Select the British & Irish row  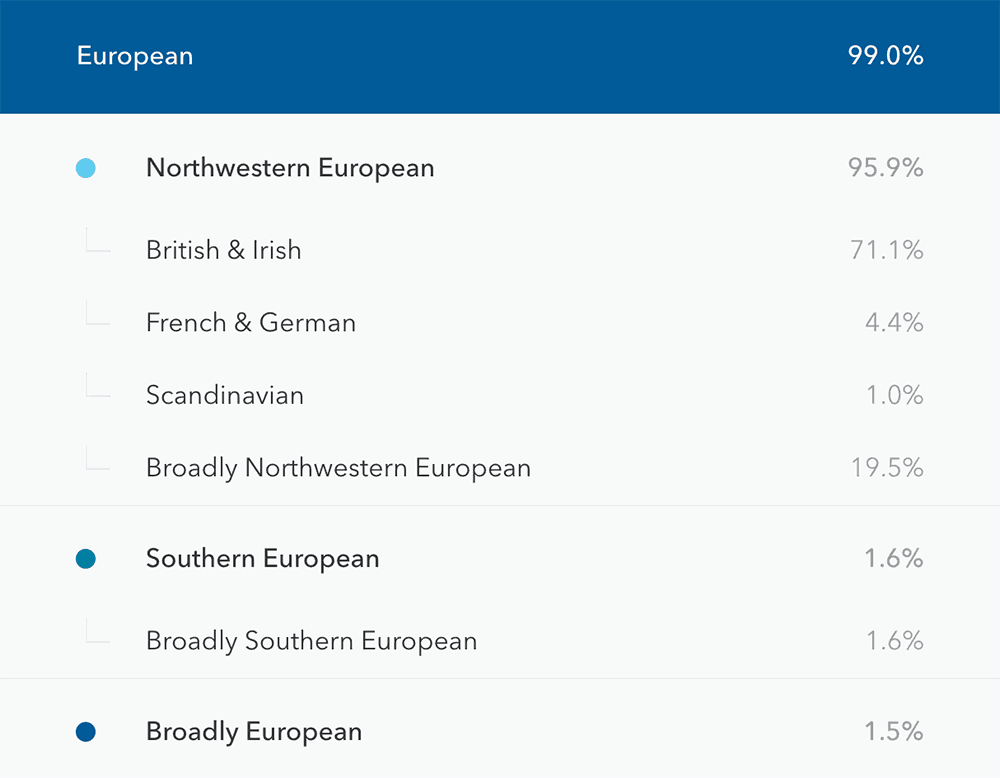click(223, 250)
